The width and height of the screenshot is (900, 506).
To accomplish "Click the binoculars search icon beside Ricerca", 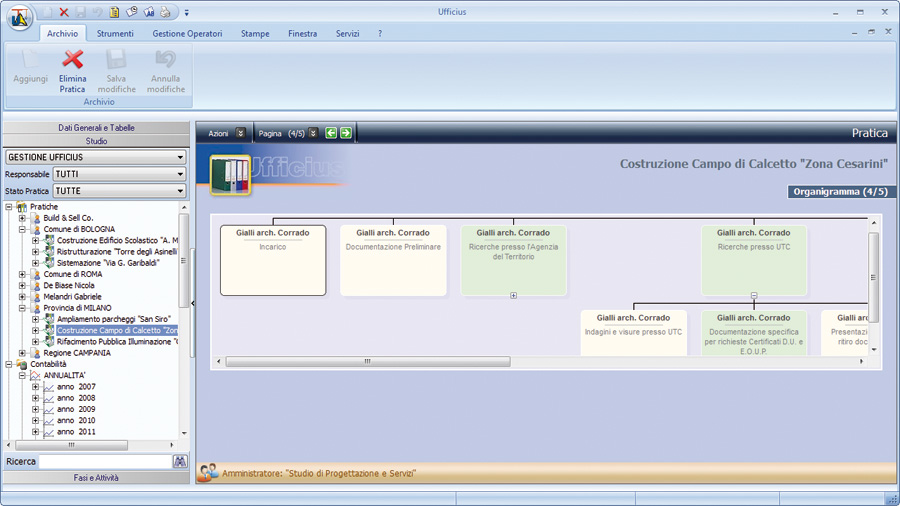I will tap(180, 461).
